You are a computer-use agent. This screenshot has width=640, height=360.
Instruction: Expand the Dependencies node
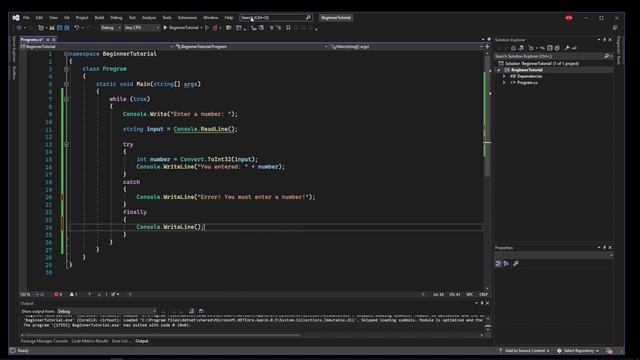pos(504,76)
